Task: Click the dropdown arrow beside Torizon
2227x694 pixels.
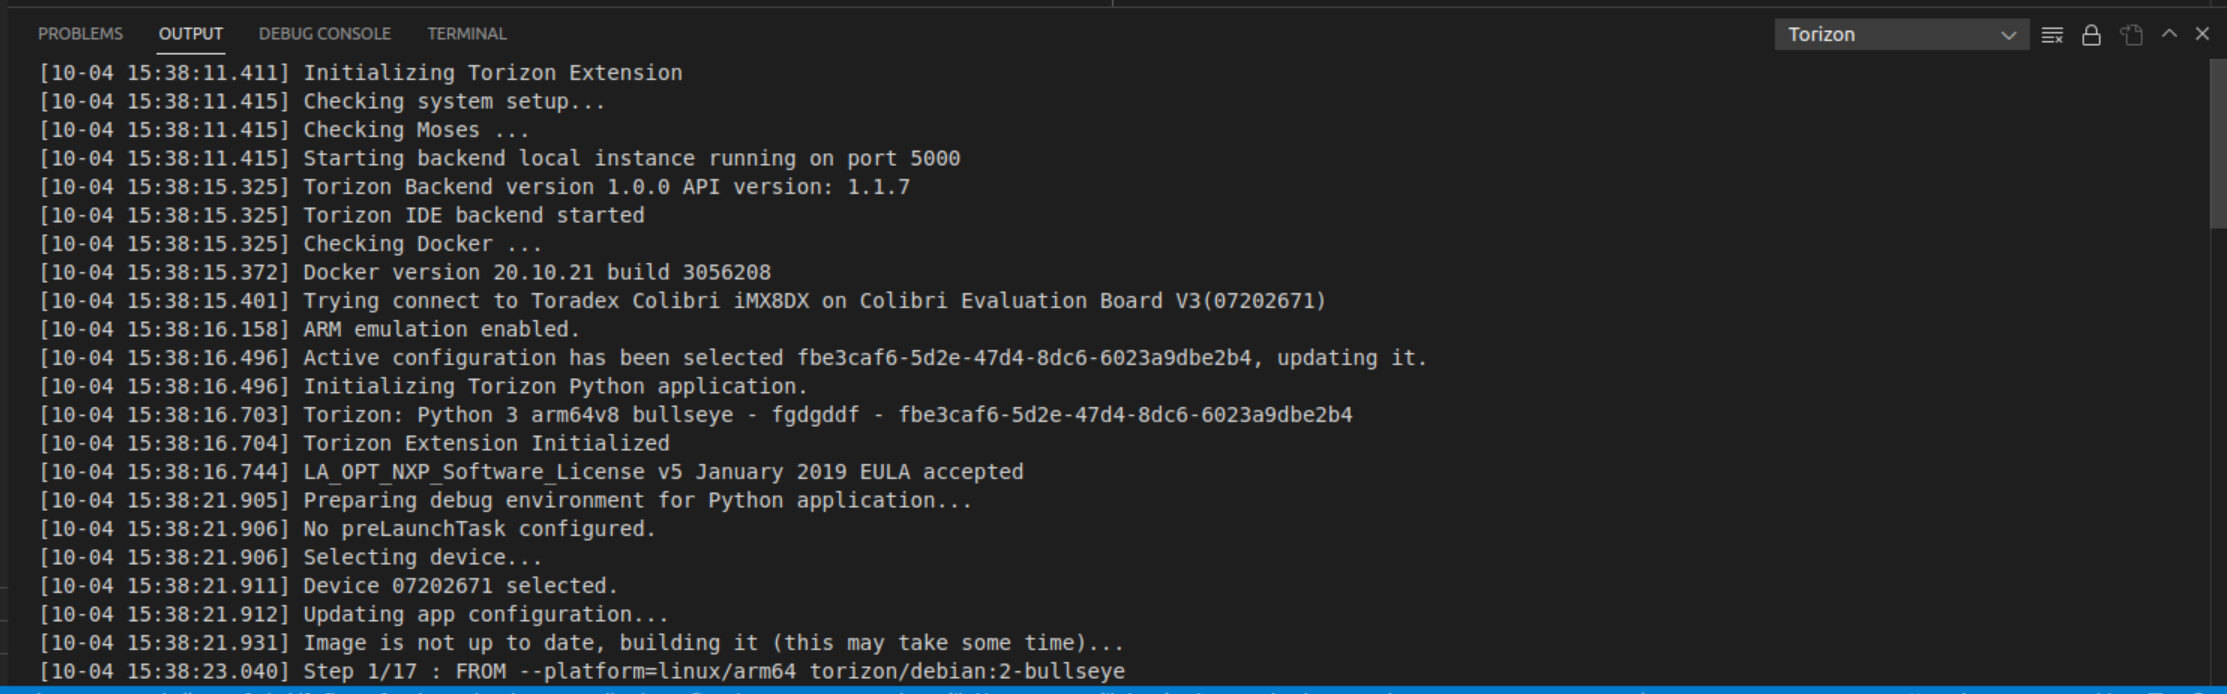Action: click(x=2008, y=35)
